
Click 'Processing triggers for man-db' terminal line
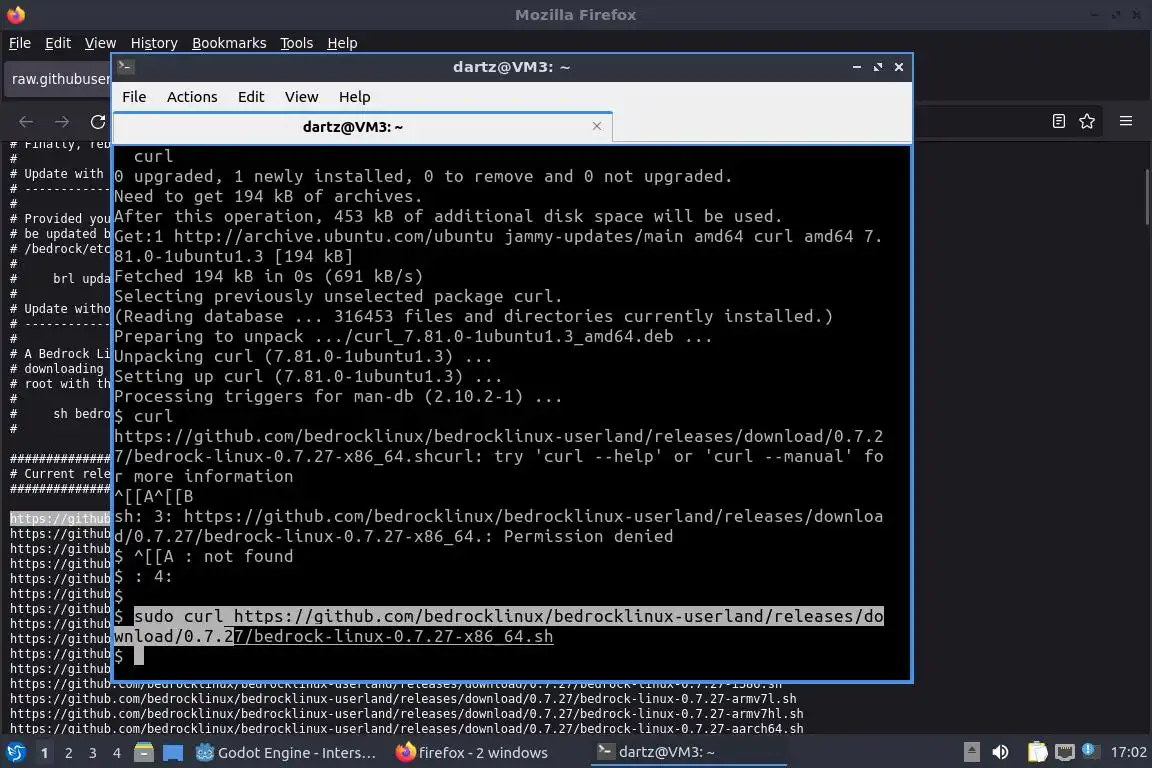tap(338, 396)
